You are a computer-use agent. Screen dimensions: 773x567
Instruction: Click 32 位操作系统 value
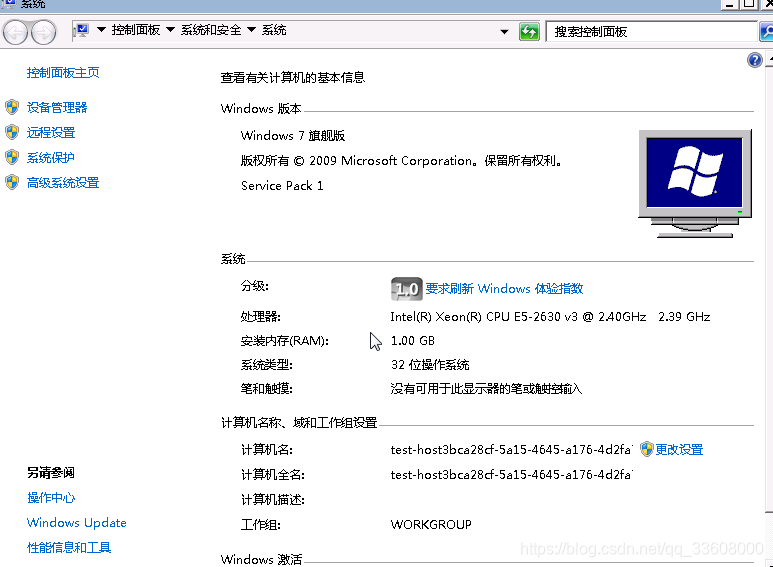click(x=430, y=365)
